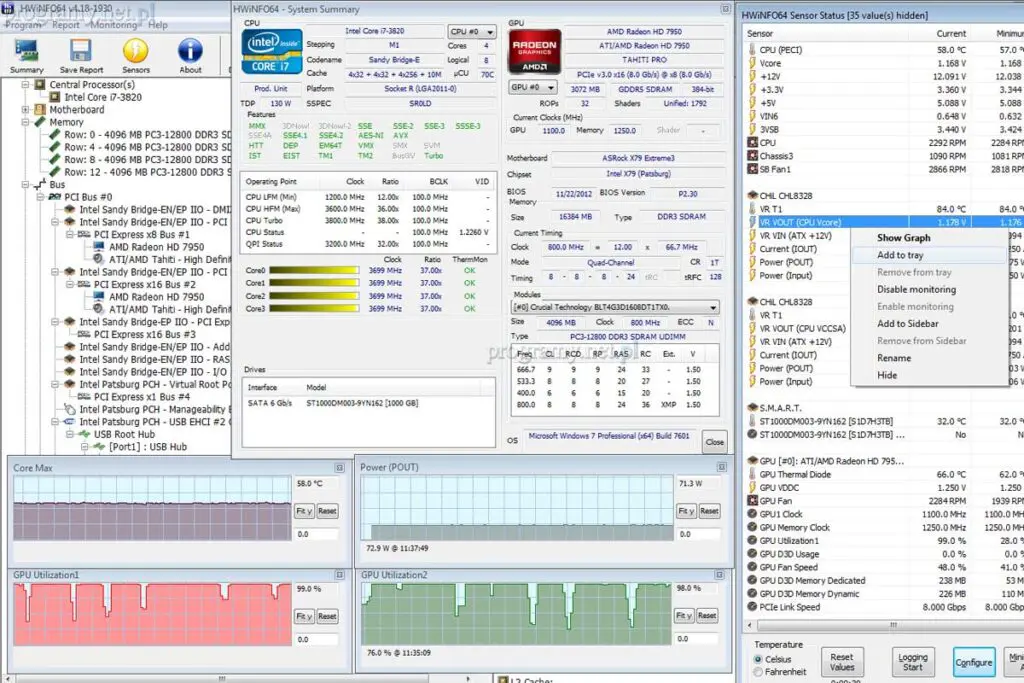Image resolution: width=1024 pixels, height=683 pixels.
Task: Click the Radeon Graphics AMD logo
Action: (x=535, y=52)
